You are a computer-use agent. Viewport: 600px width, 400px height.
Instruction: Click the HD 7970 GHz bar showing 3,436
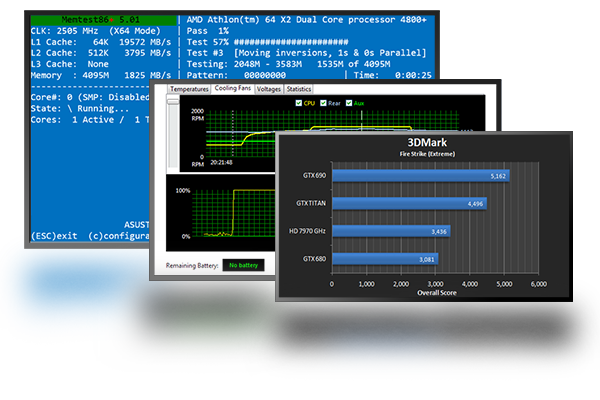391,231
